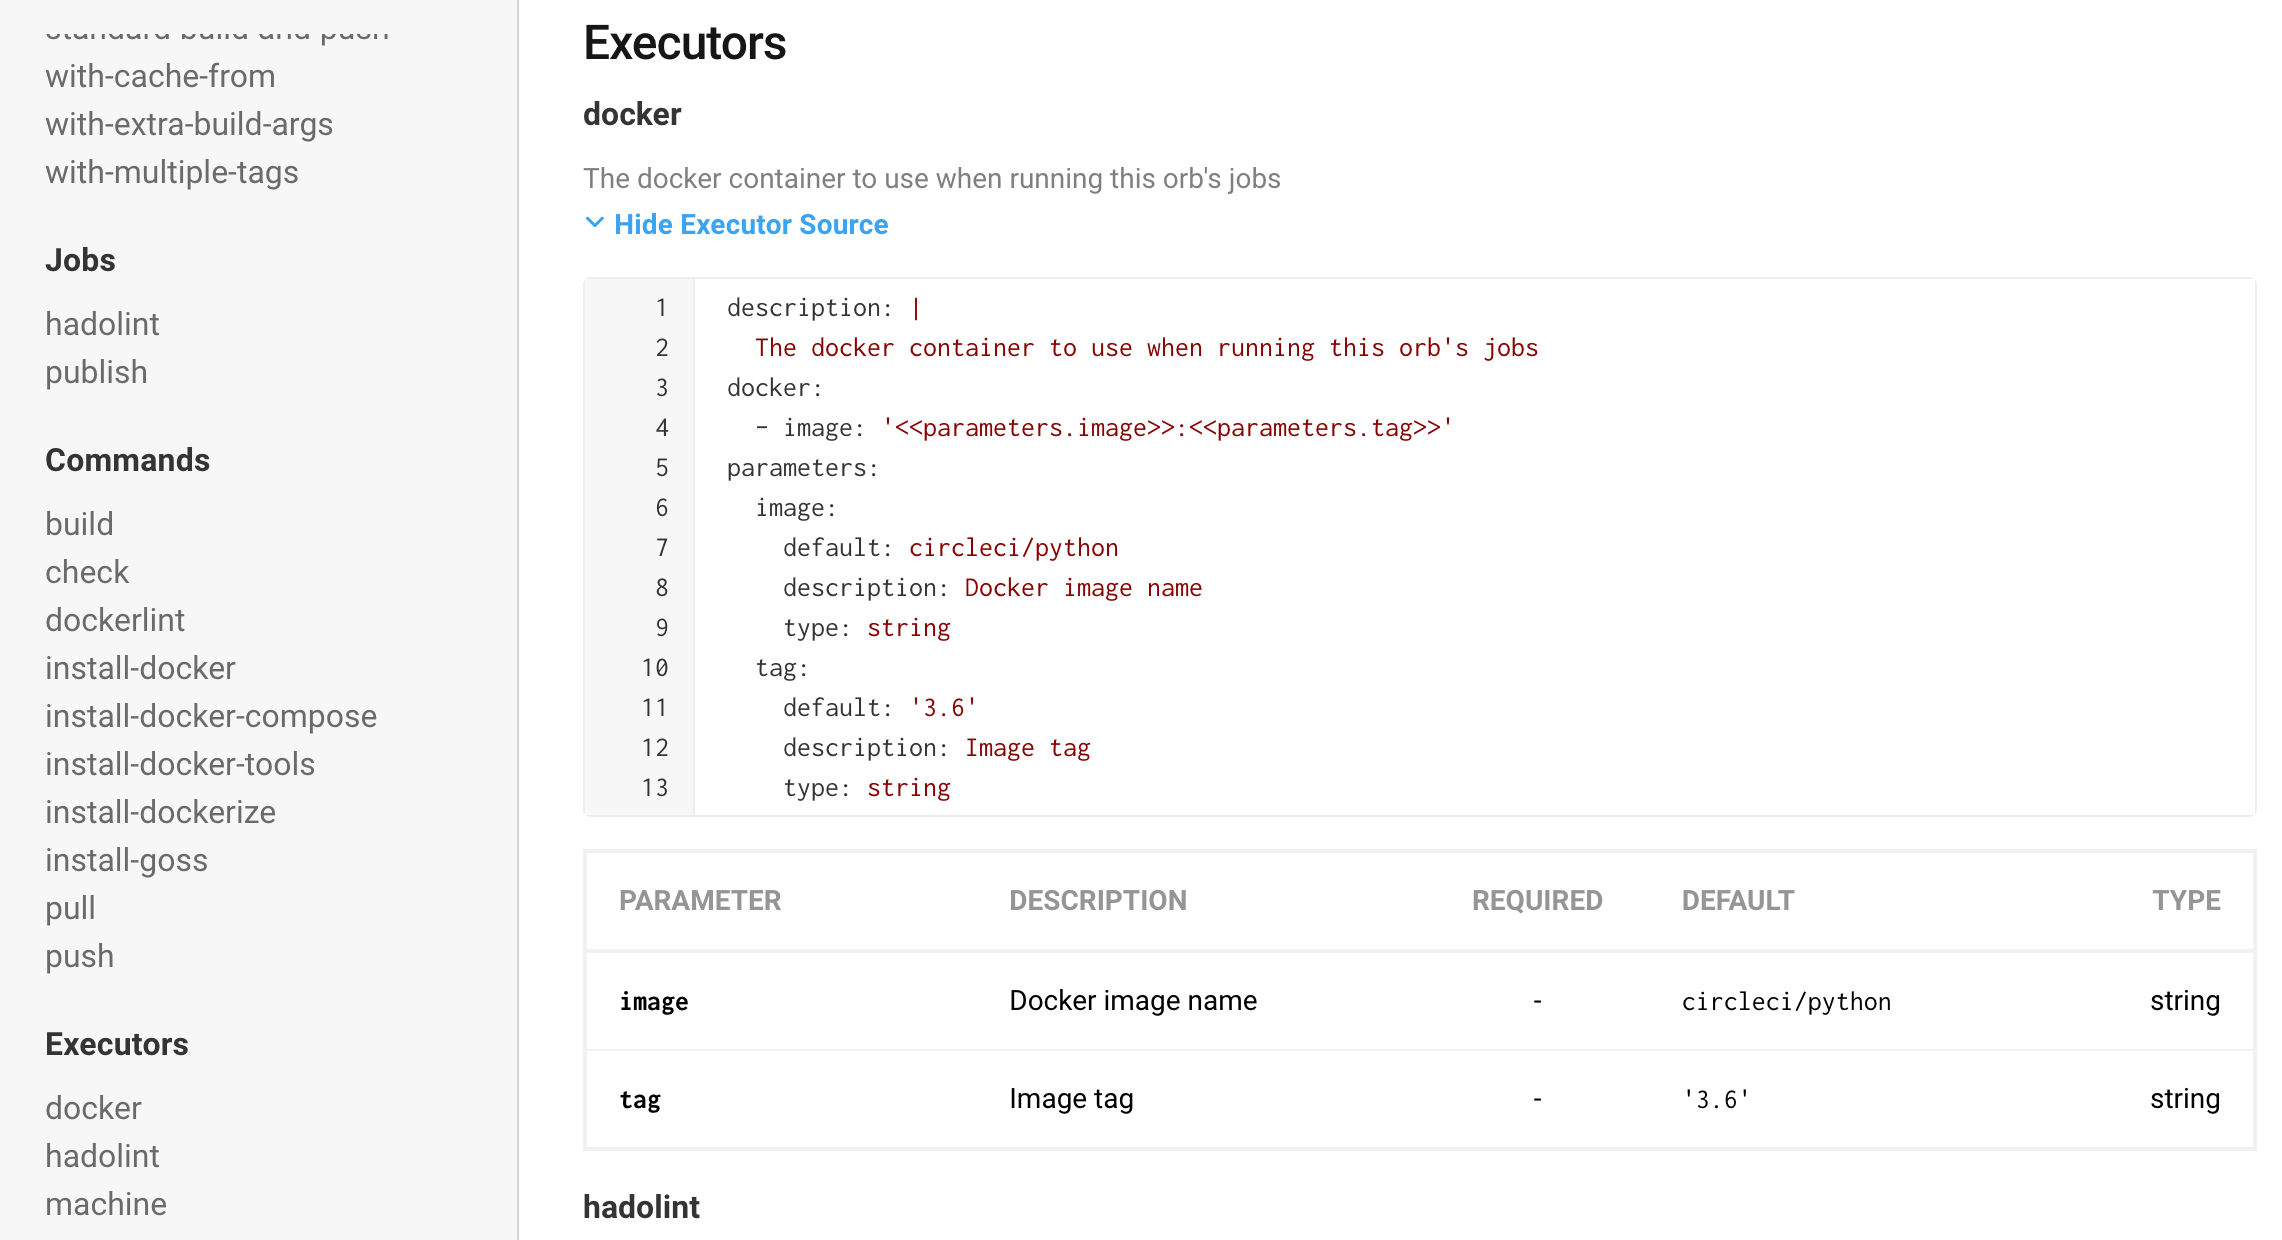This screenshot has width=2282, height=1240.
Task: Click code line 2 red description text
Action: click(1146, 347)
